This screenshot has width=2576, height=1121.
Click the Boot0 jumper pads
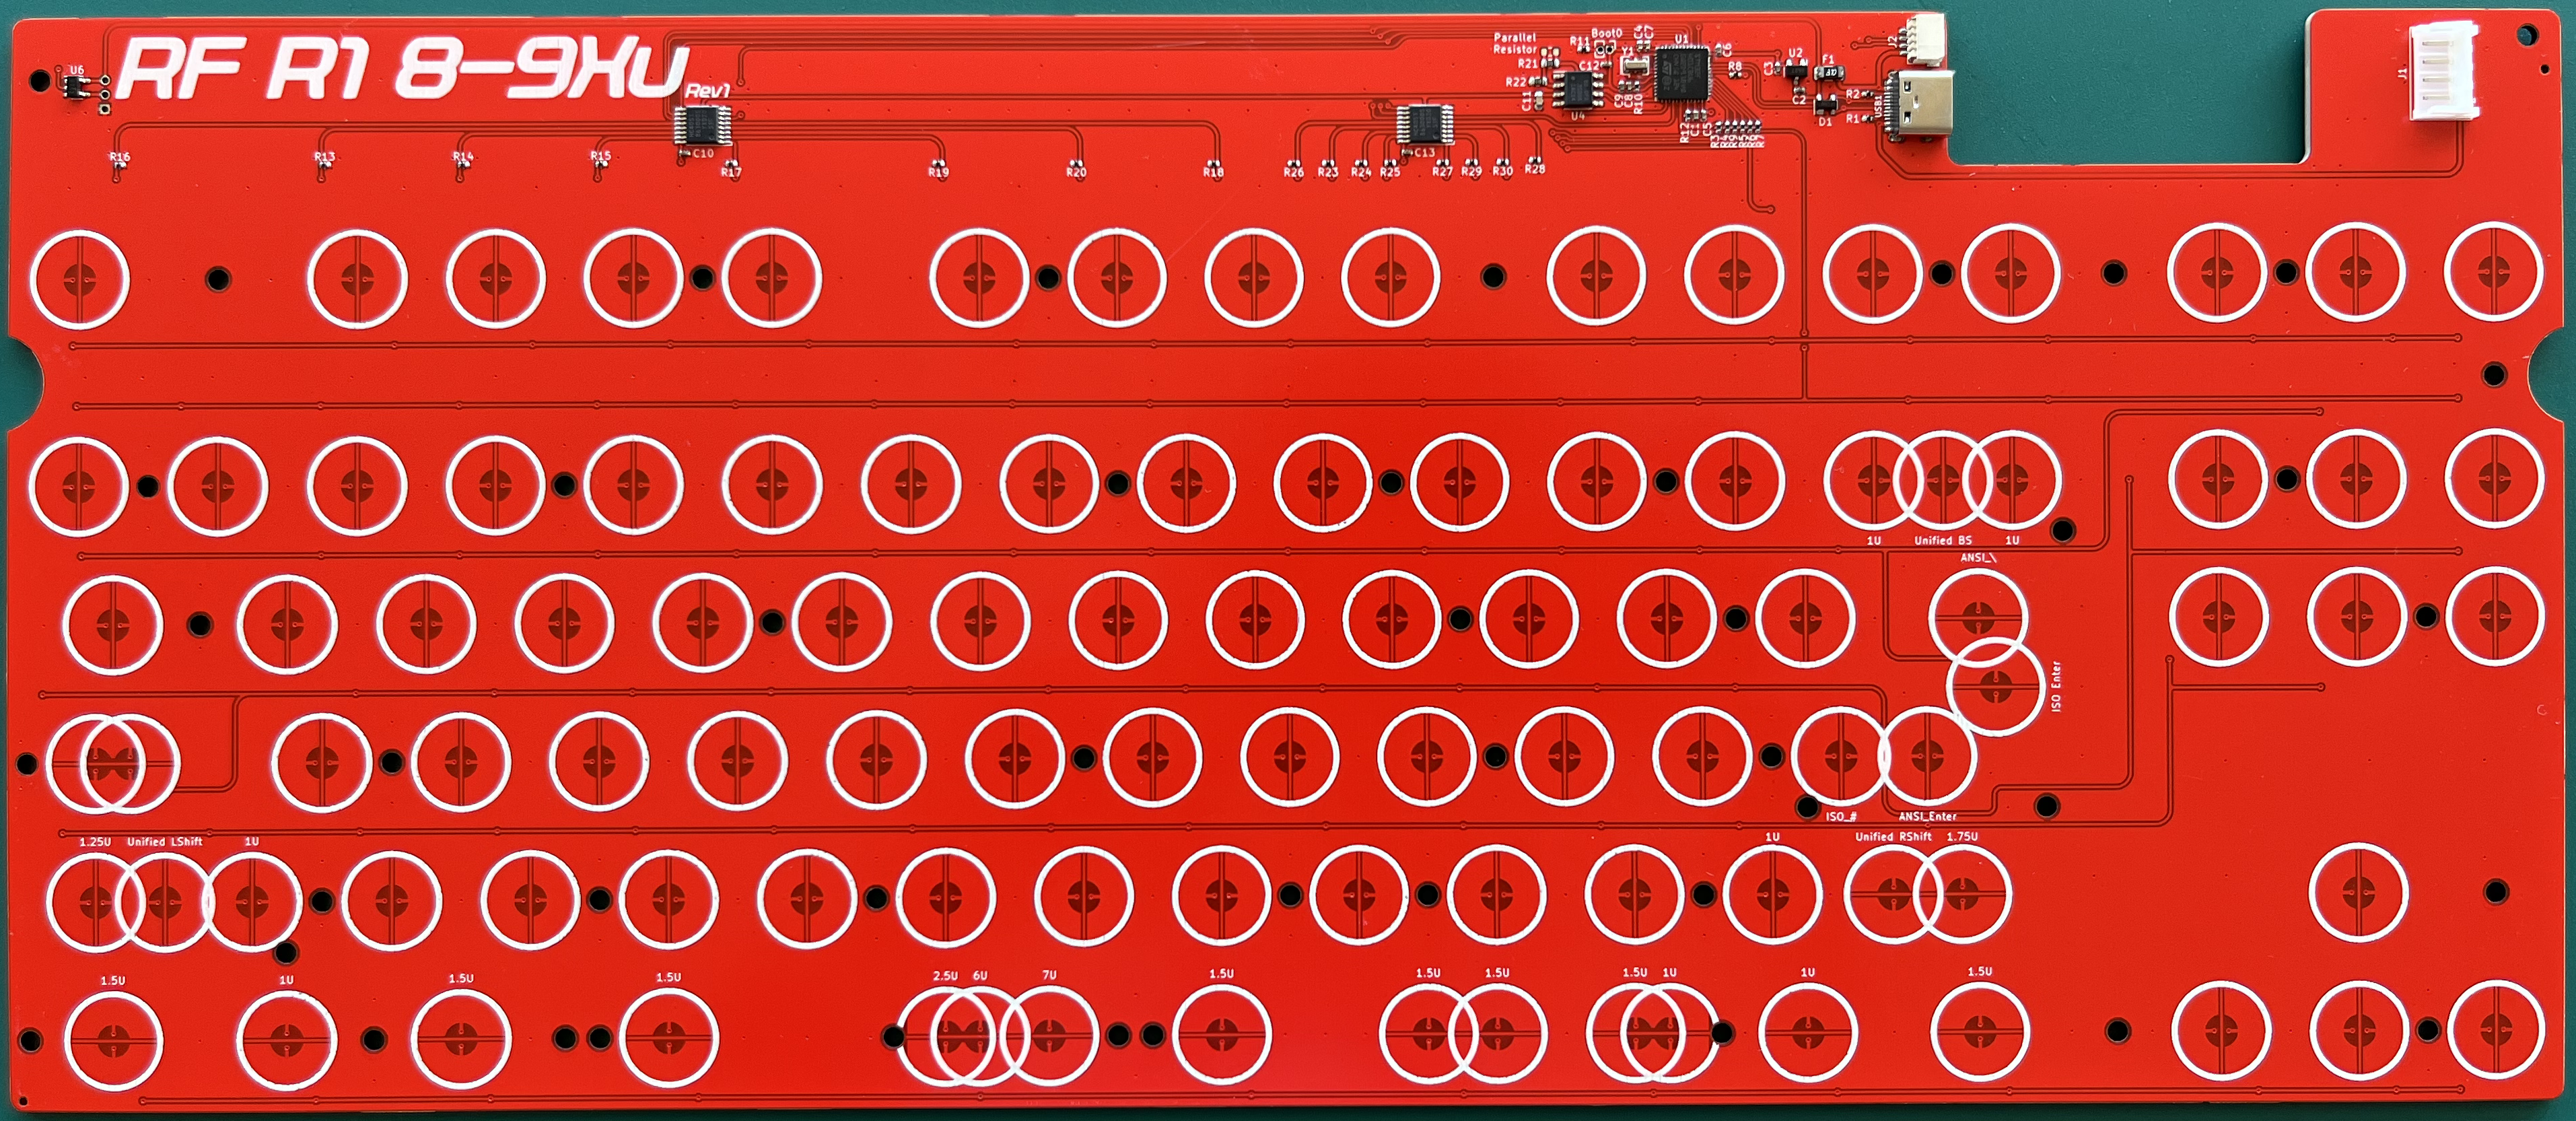click(x=1606, y=49)
